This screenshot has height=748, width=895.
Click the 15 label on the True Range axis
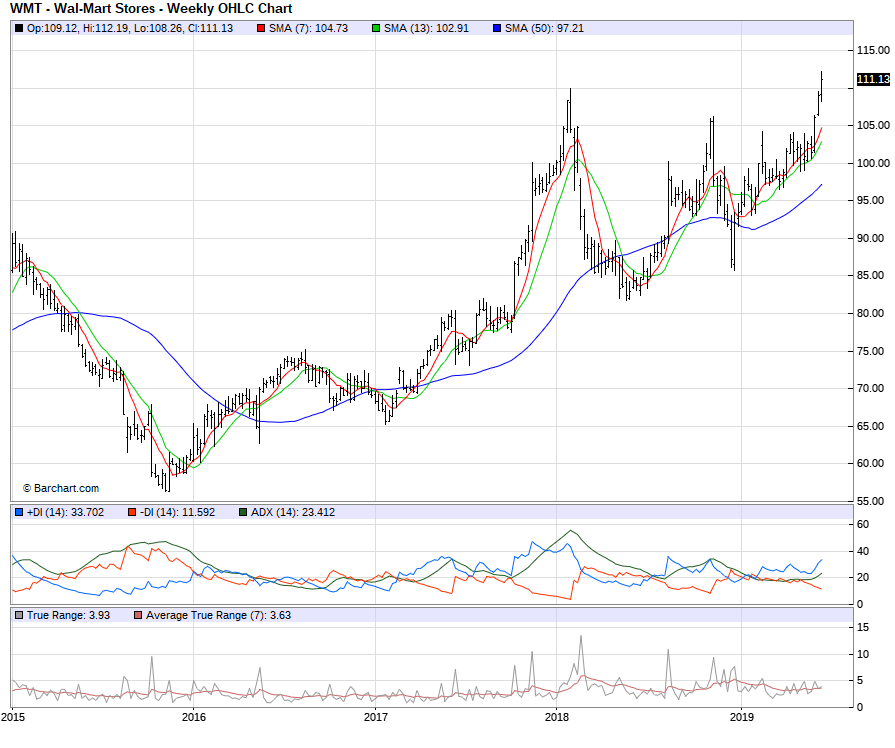point(863,628)
